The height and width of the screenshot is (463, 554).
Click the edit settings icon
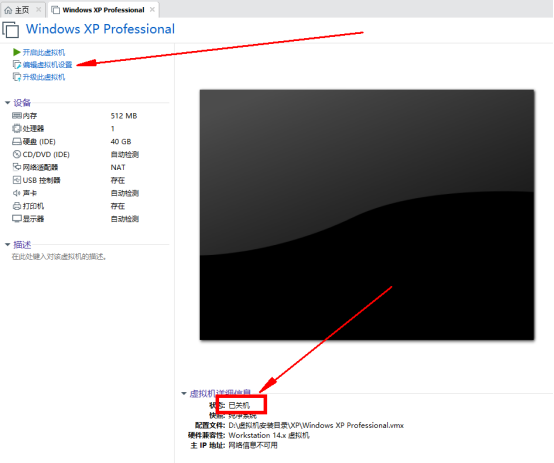17,65
